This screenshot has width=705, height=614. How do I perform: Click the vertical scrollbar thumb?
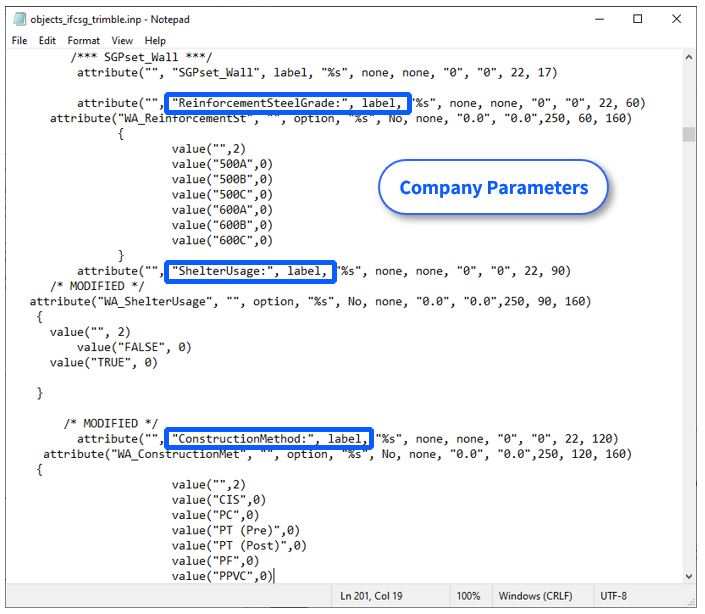pyautogui.click(x=689, y=135)
